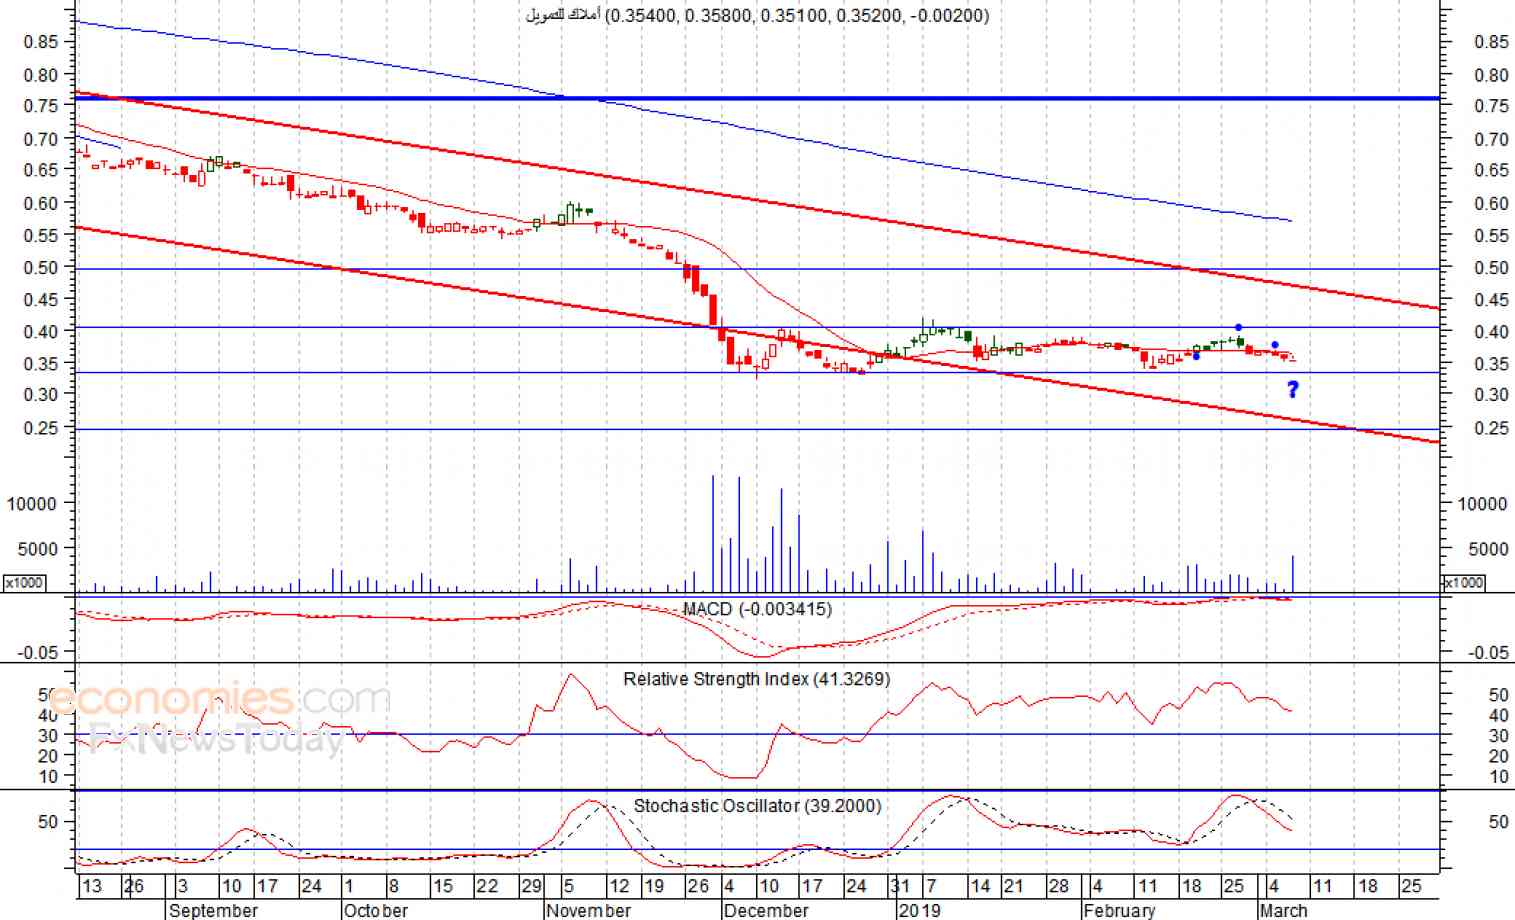Viewport: 1515px width, 920px height.
Task: Click -0.05 on the right MACD axis
Action: tap(1488, 653)
